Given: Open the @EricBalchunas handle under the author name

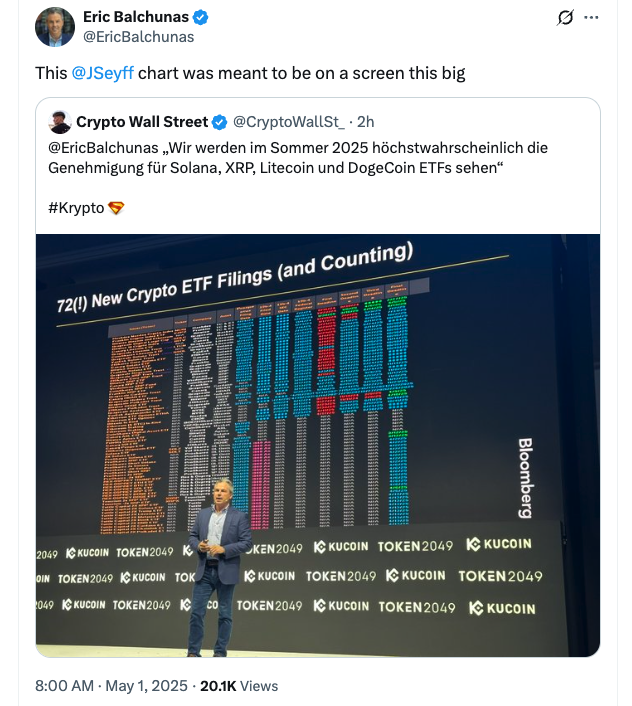Looking at the screenshot, I should click(138, 36).
